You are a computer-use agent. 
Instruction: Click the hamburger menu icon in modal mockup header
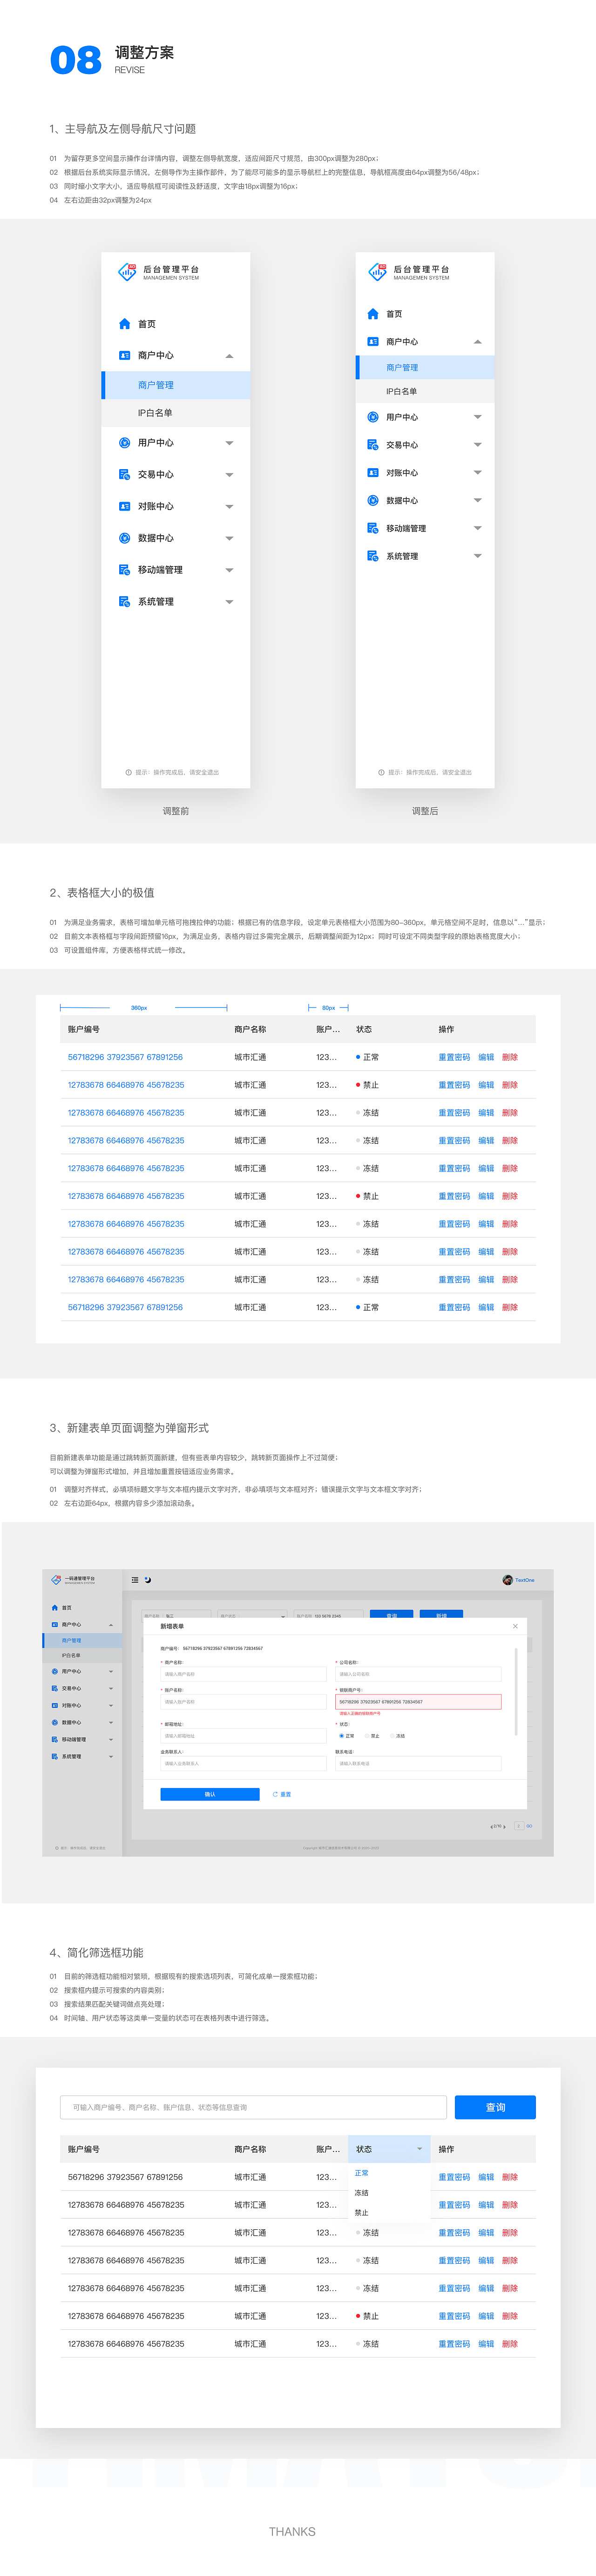(135, 1580)
